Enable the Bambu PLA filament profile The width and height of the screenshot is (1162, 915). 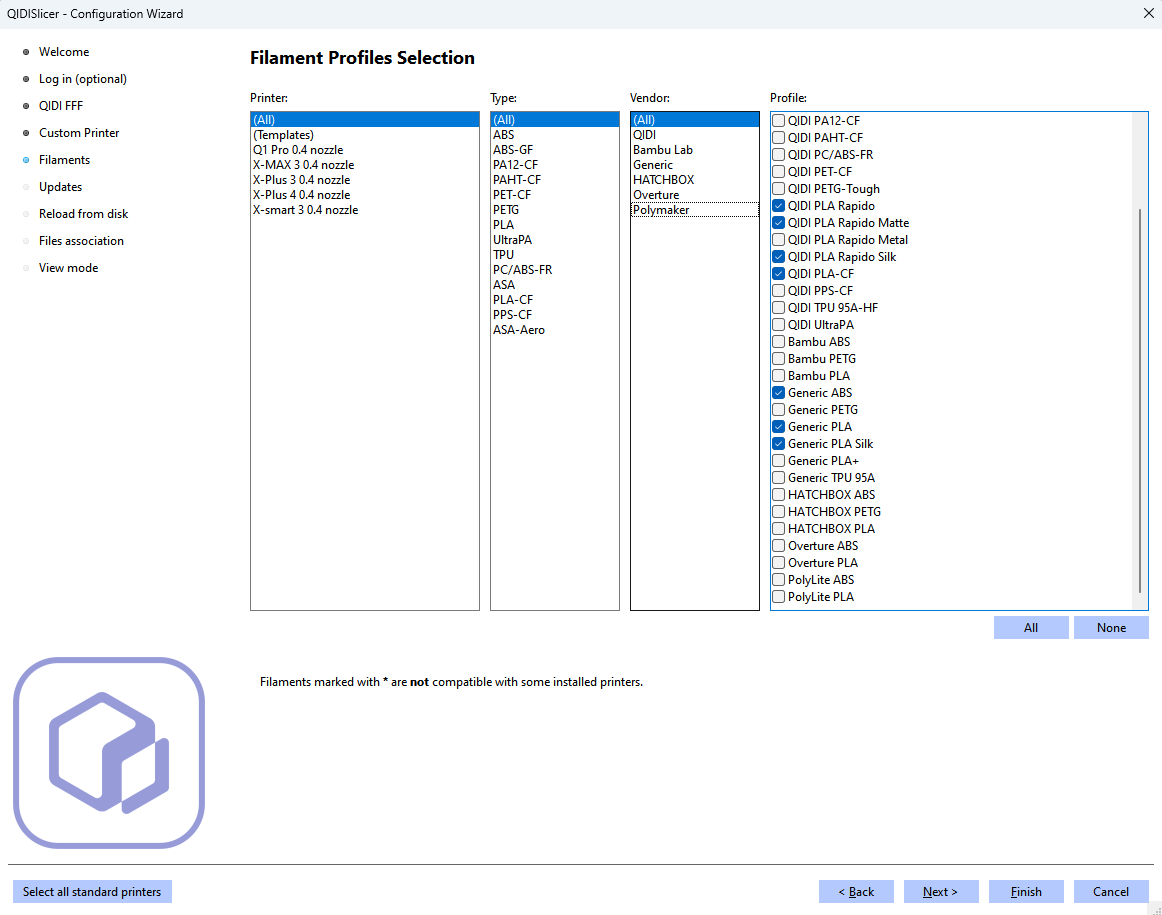779,376
